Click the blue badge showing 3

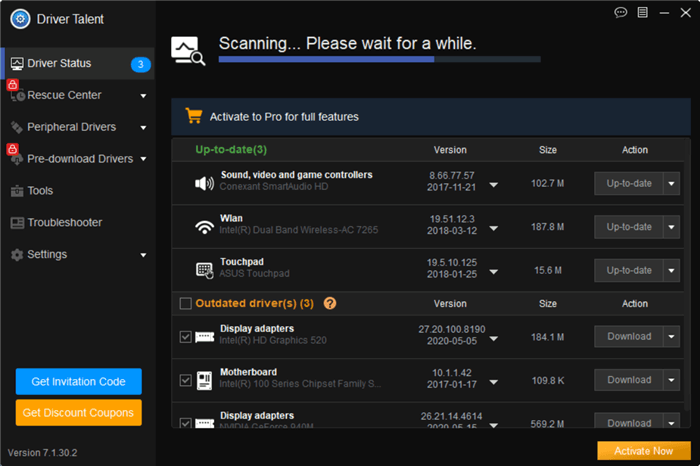[x=141, y=64]
